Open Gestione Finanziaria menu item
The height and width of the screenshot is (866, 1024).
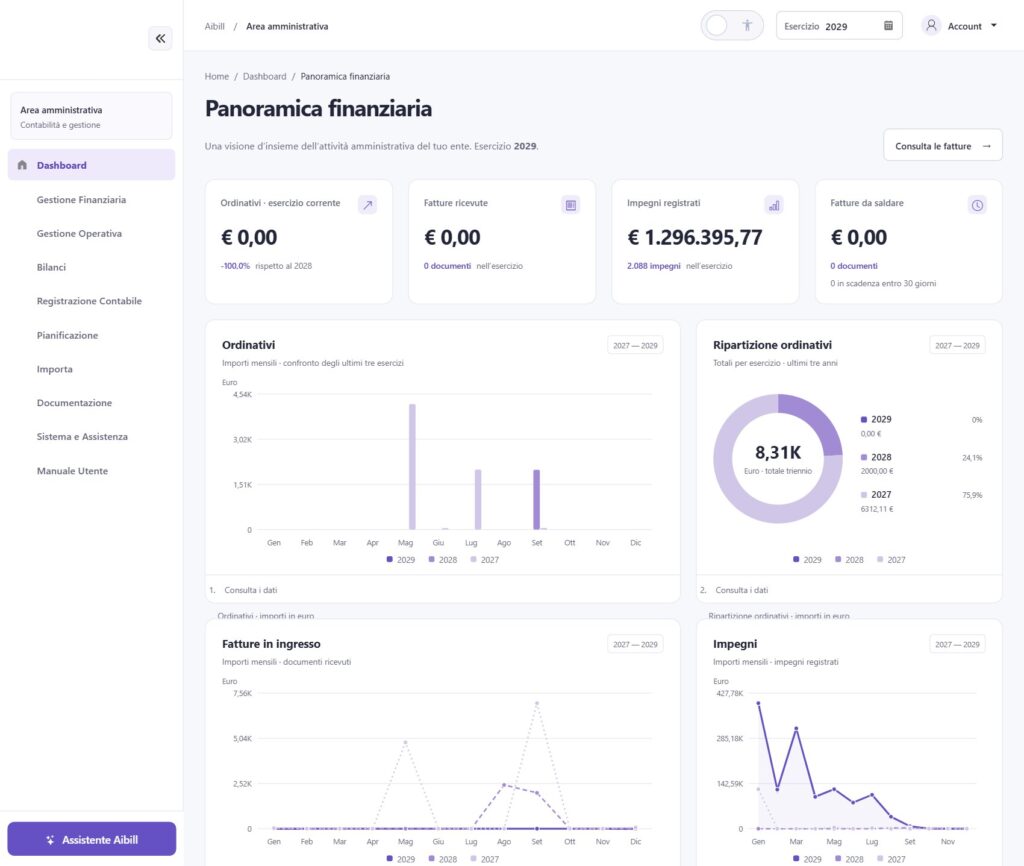pos(81,199)
